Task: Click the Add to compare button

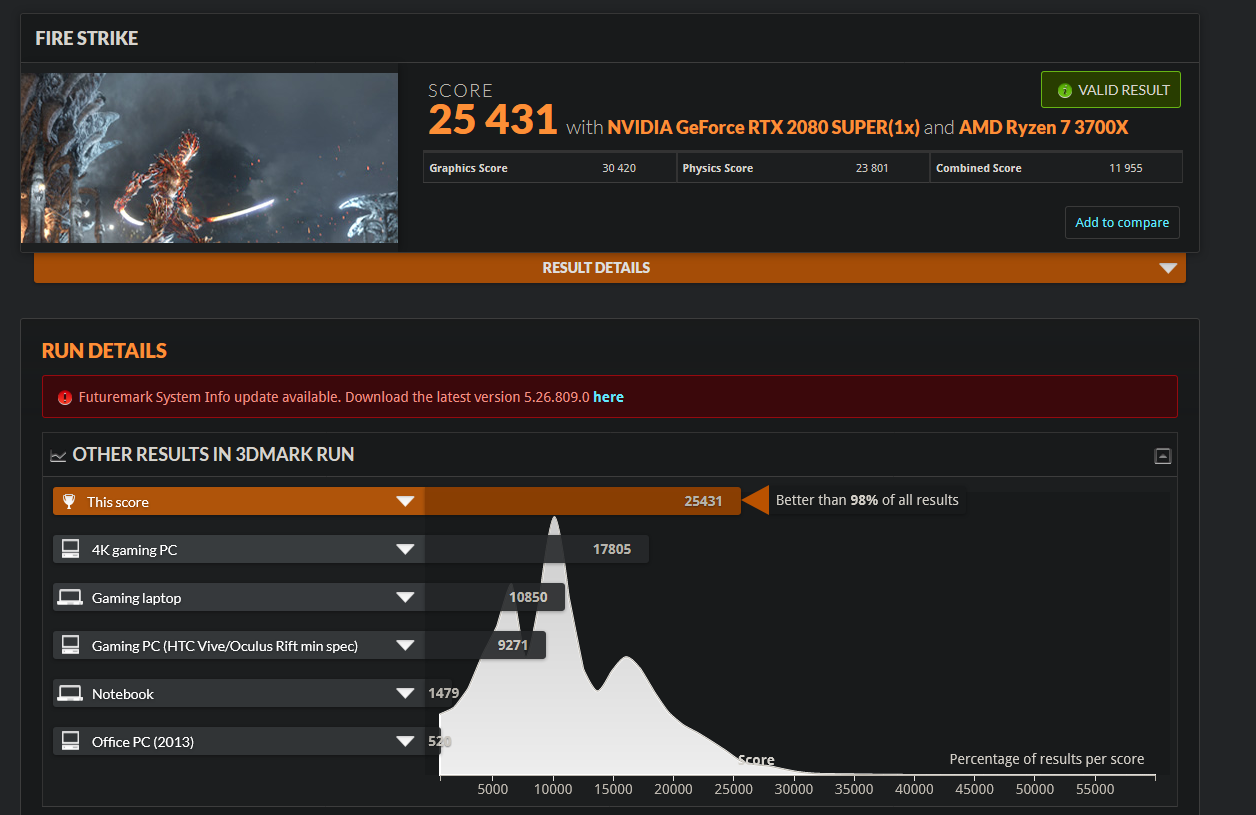Action: [x=1122, y=223]
